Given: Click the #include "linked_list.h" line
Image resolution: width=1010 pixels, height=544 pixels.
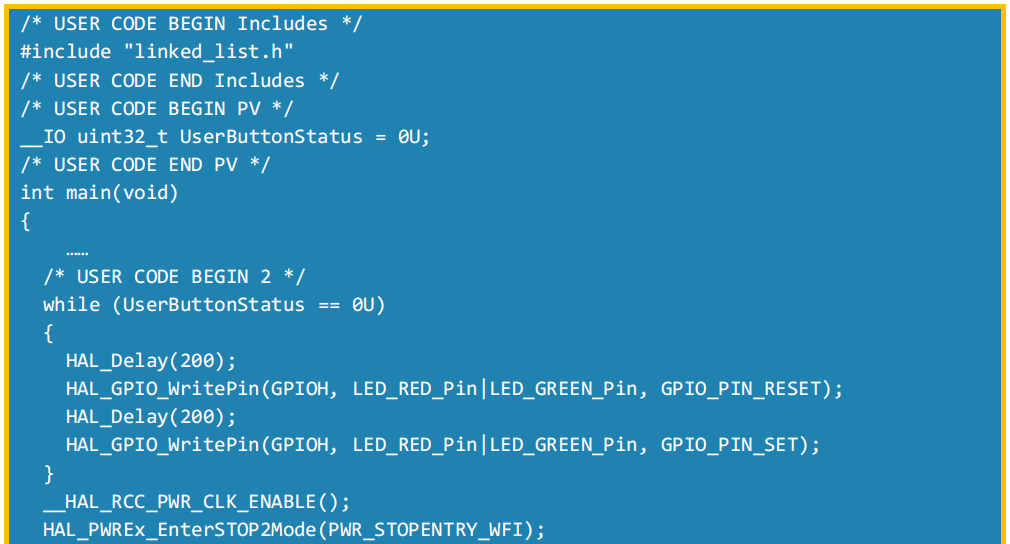Looking at the screenshot, I should [157, 52].
